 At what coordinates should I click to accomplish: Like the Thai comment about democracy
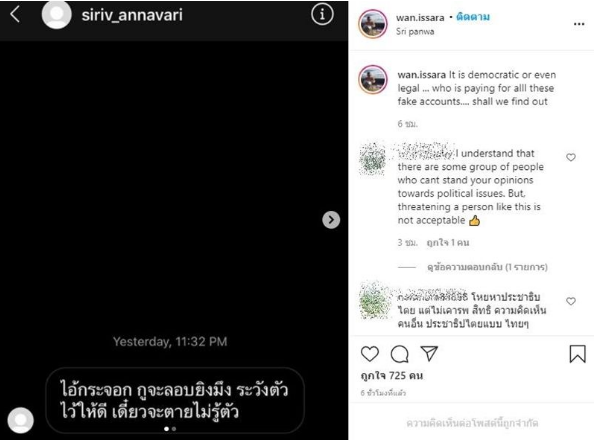coord(571,301)
